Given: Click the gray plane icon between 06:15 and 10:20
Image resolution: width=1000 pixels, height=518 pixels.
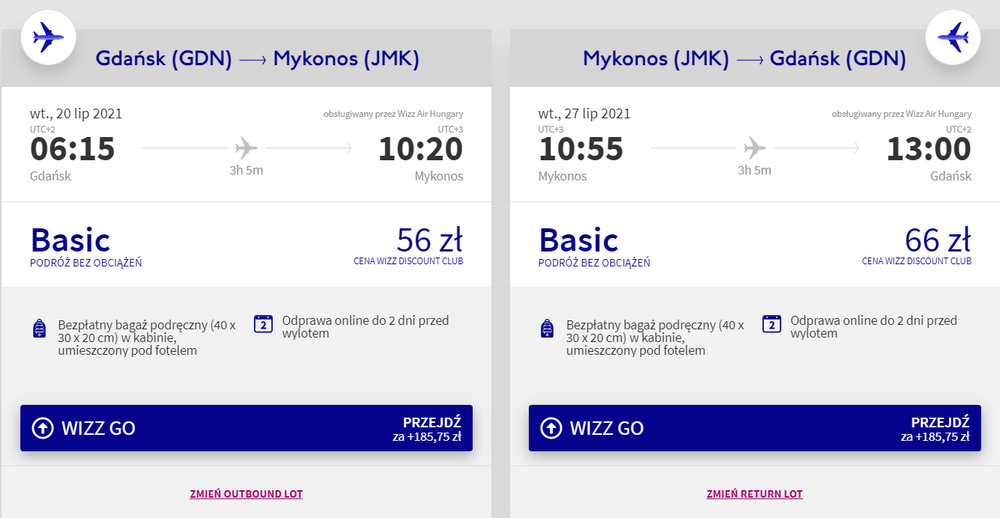Looking at the screenshot, I should tap(246, 149).
